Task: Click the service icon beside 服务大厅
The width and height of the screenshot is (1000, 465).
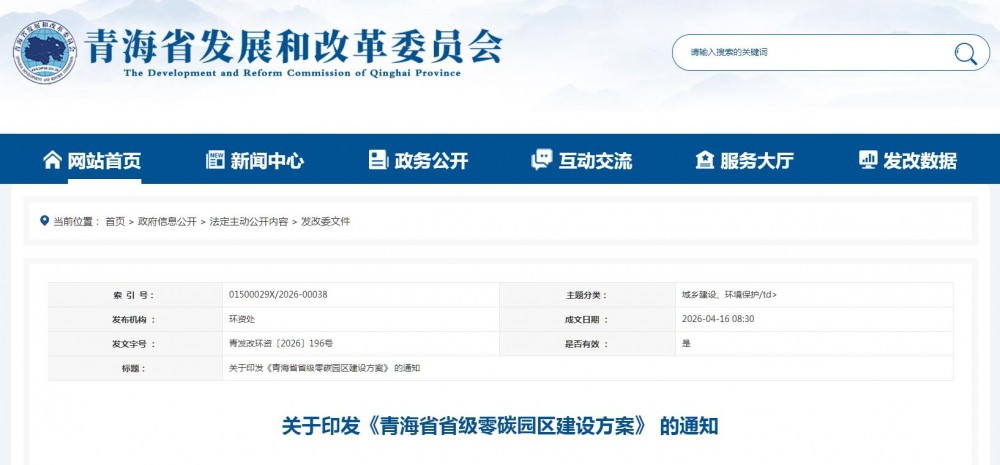Action: pos(705,160)
